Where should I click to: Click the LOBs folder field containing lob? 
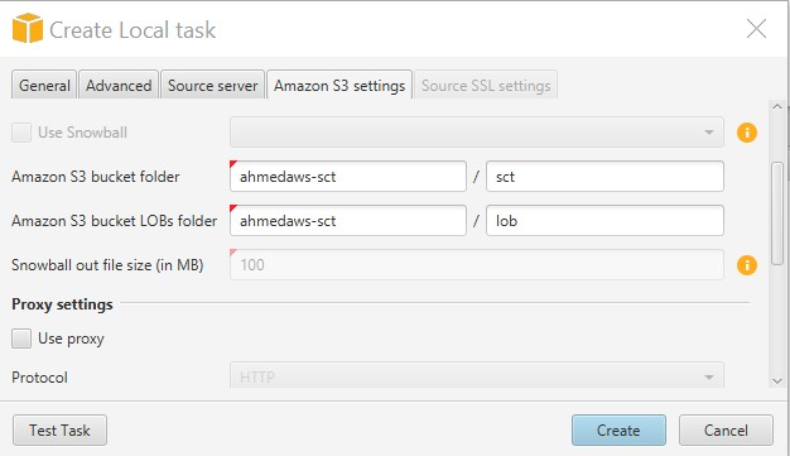(x=604, y=220)
